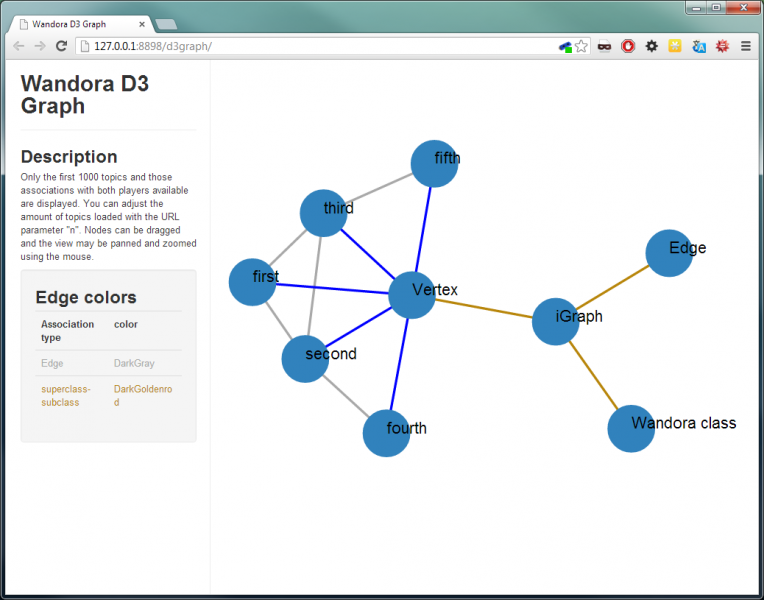The width and height of the screenshot is (764, 600).
Task: Reload the page with the refresh button
Action: 61,46
